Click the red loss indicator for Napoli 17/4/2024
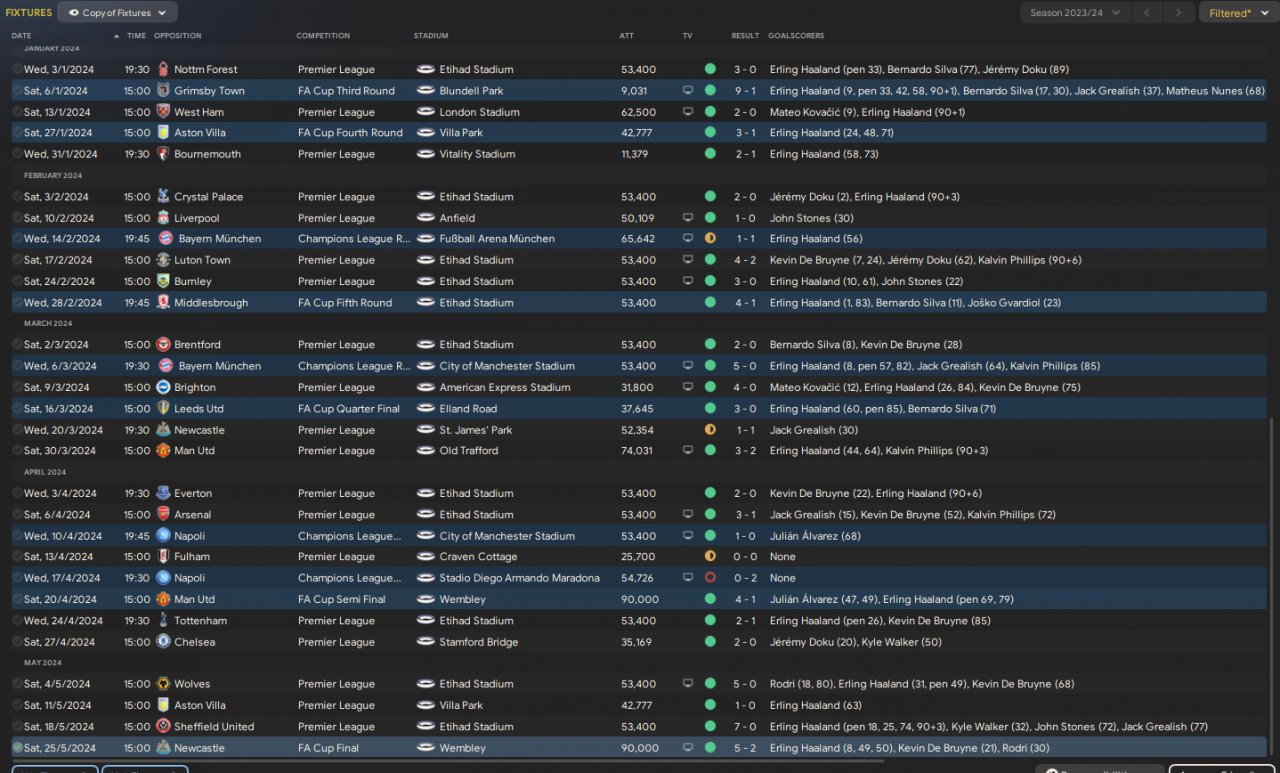Image resolution: width=1280 pixels, height=773 pixels. (710, 578)
